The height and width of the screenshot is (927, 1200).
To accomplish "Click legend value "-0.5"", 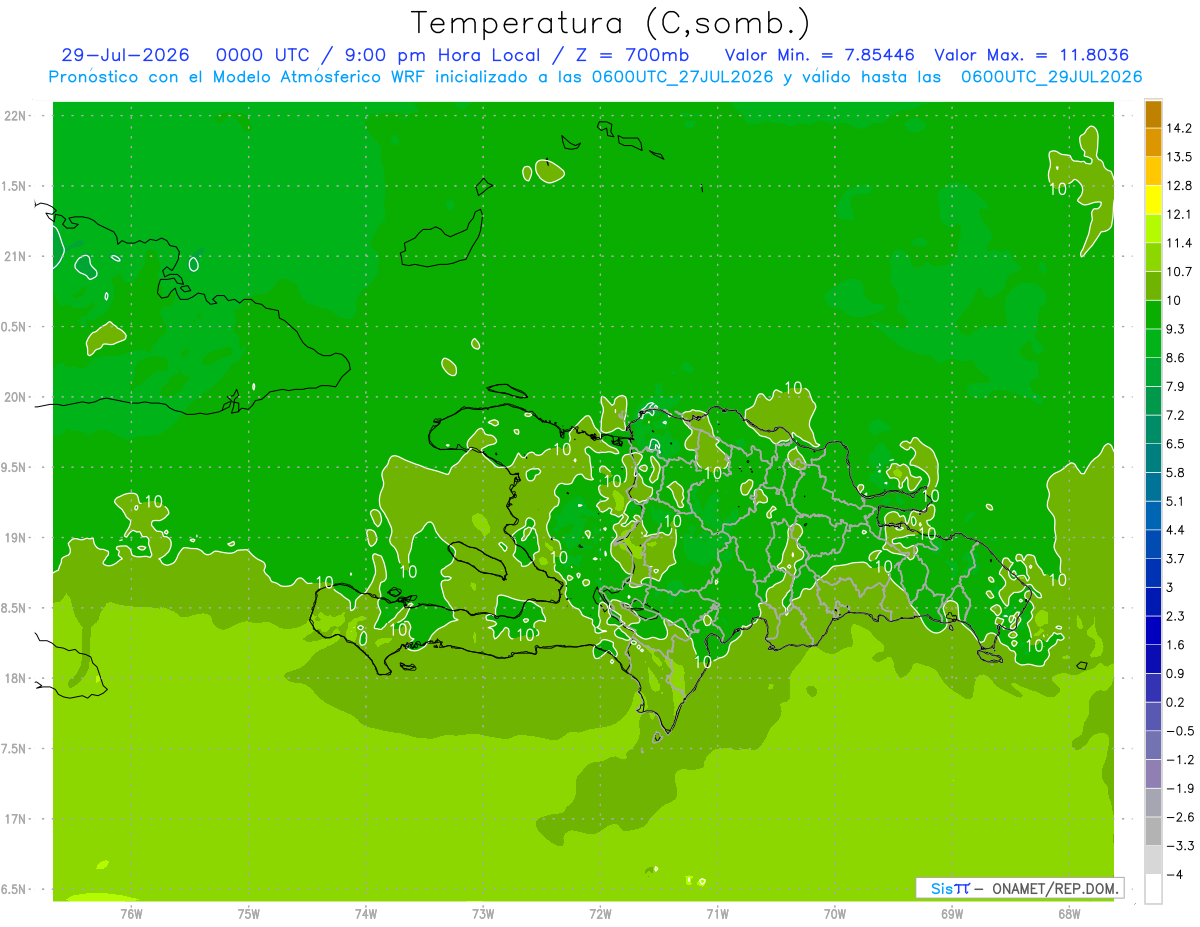I will click(x=1179, y=730).
